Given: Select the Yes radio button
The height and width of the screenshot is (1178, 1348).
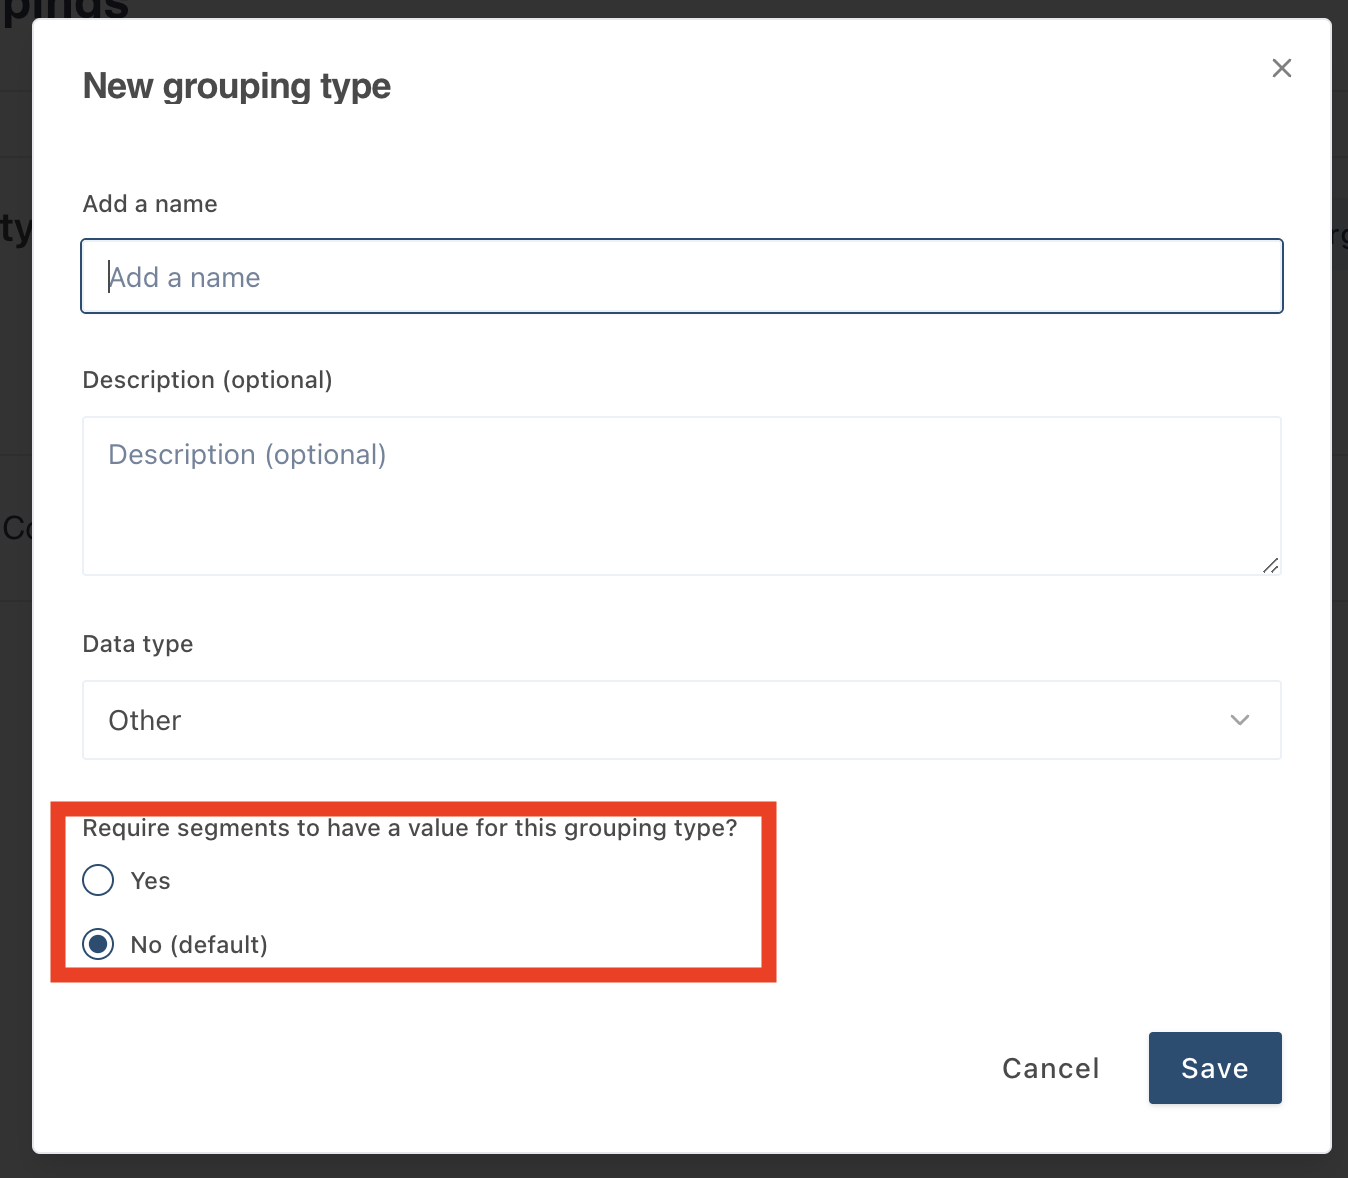Looking at the screenshot, I should pos(98,880).
